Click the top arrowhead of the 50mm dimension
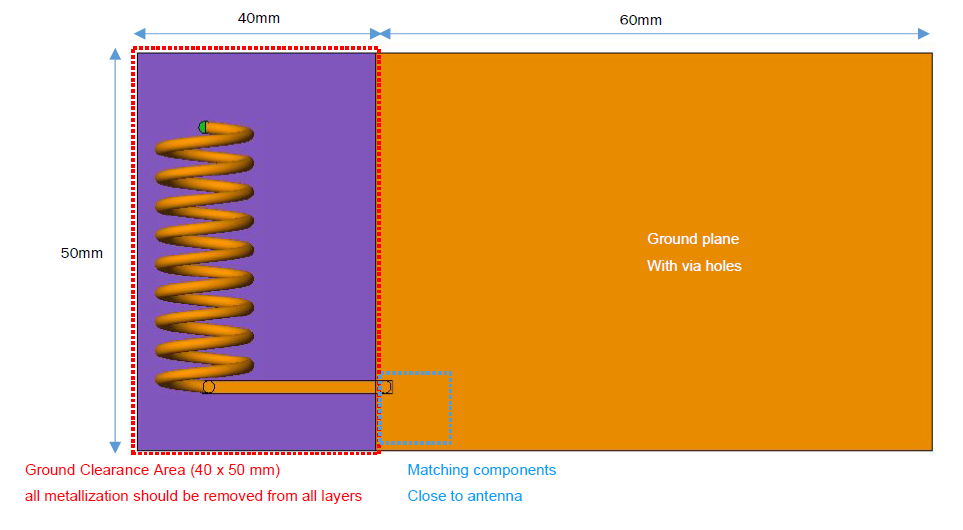Image resolution: width=963 pixels, height=530 pixels. [116, 57]
